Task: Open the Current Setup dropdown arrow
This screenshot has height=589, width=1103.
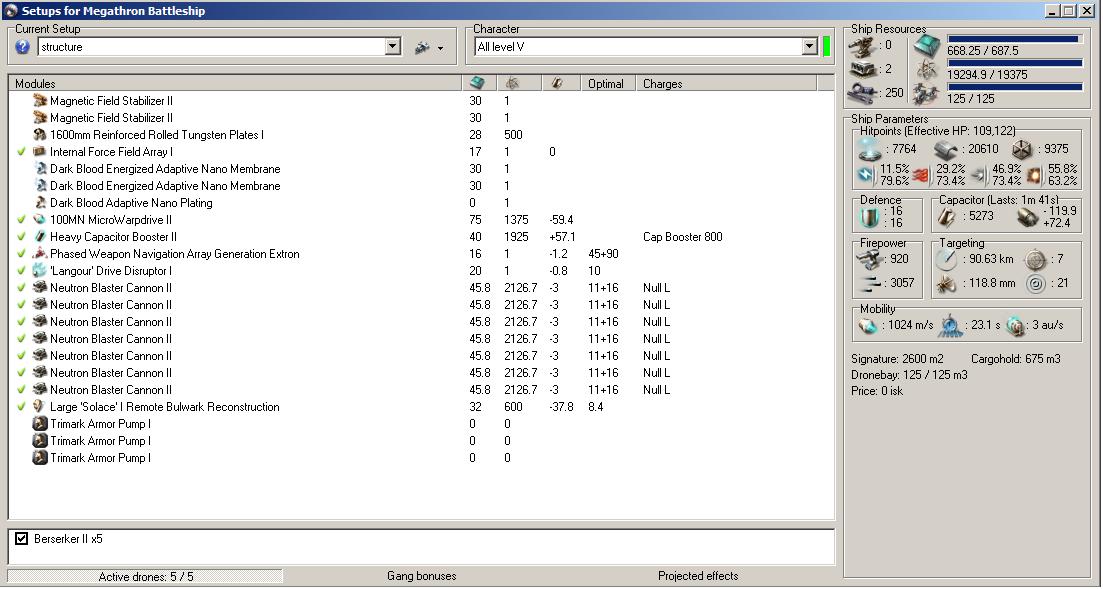Action: [x=393, y=47]
